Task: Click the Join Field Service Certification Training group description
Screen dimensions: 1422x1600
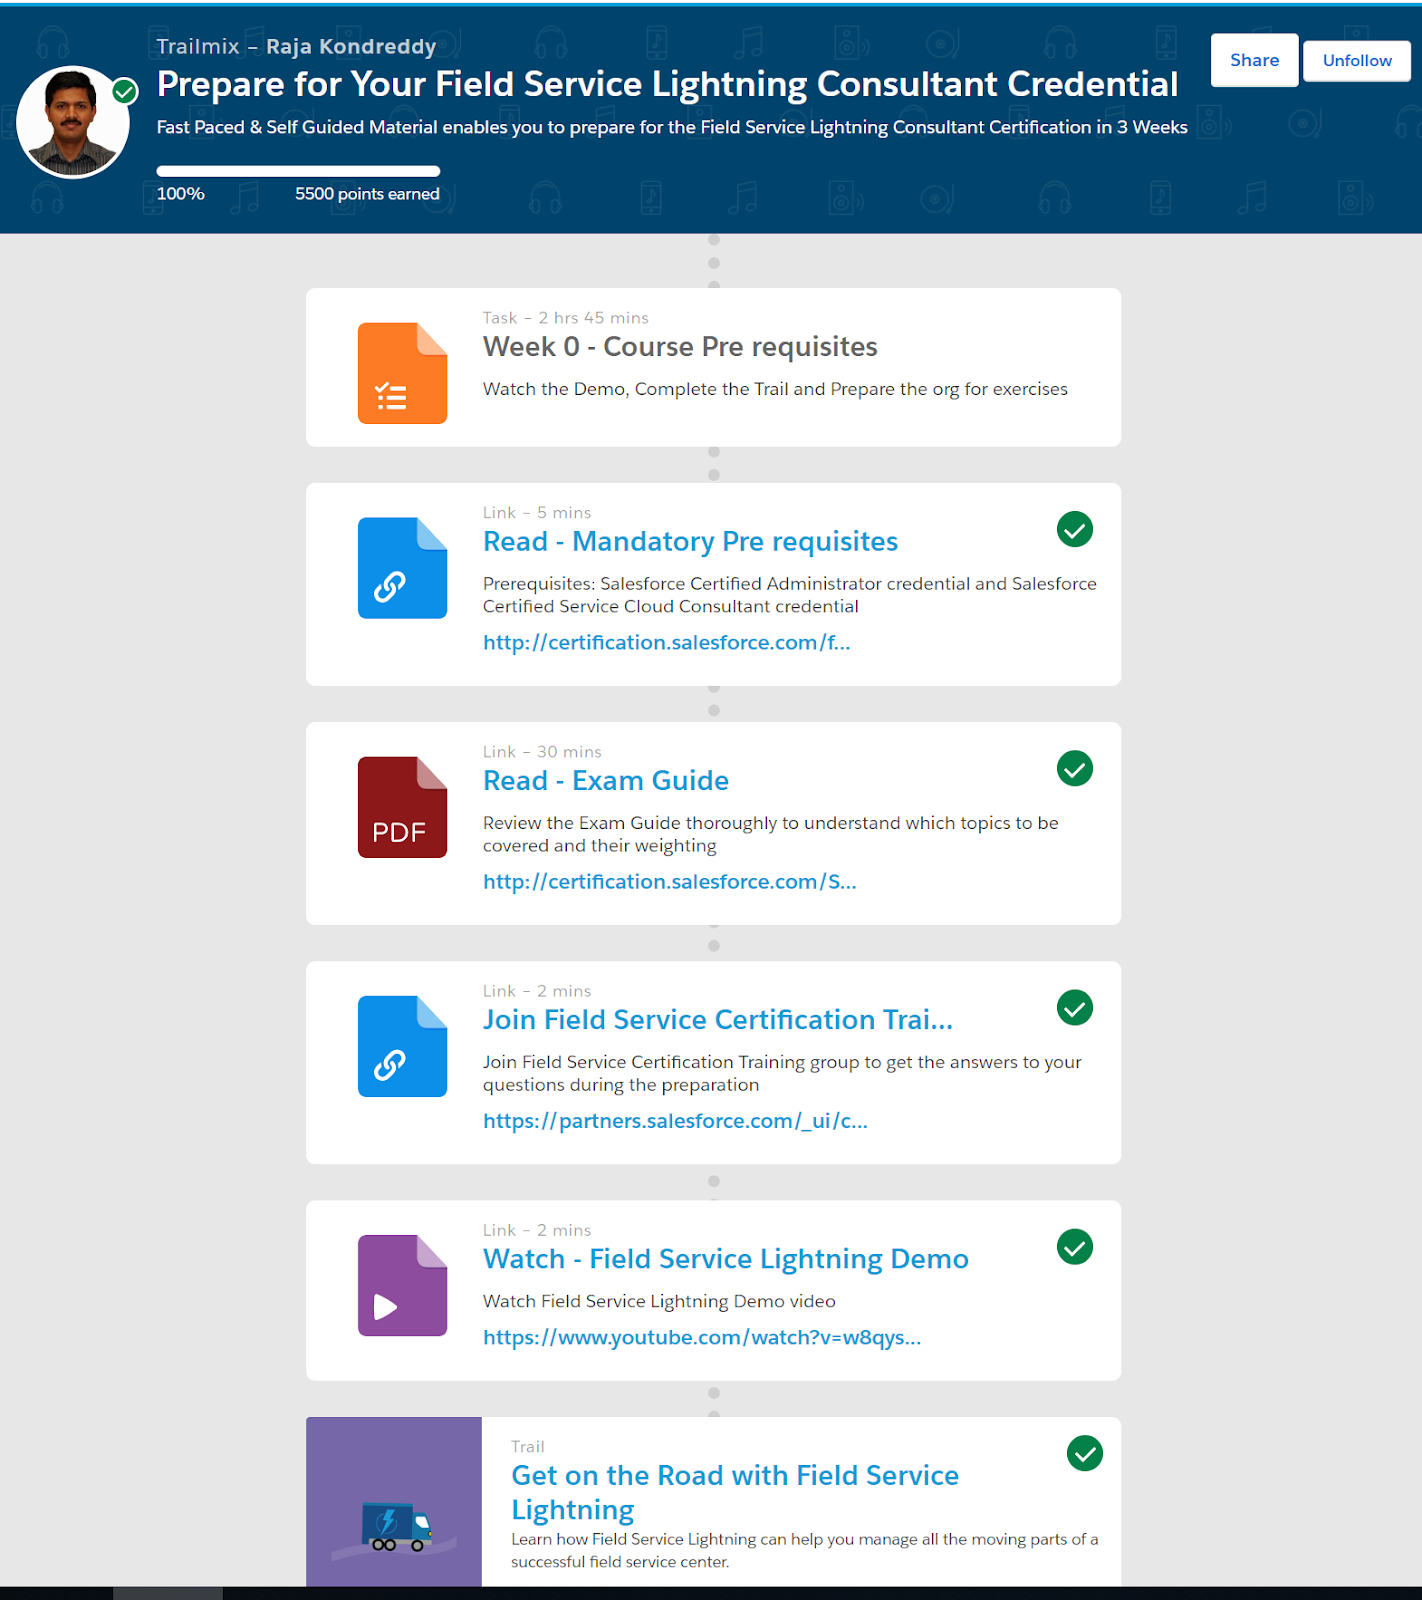Action: click(782, 1073)
